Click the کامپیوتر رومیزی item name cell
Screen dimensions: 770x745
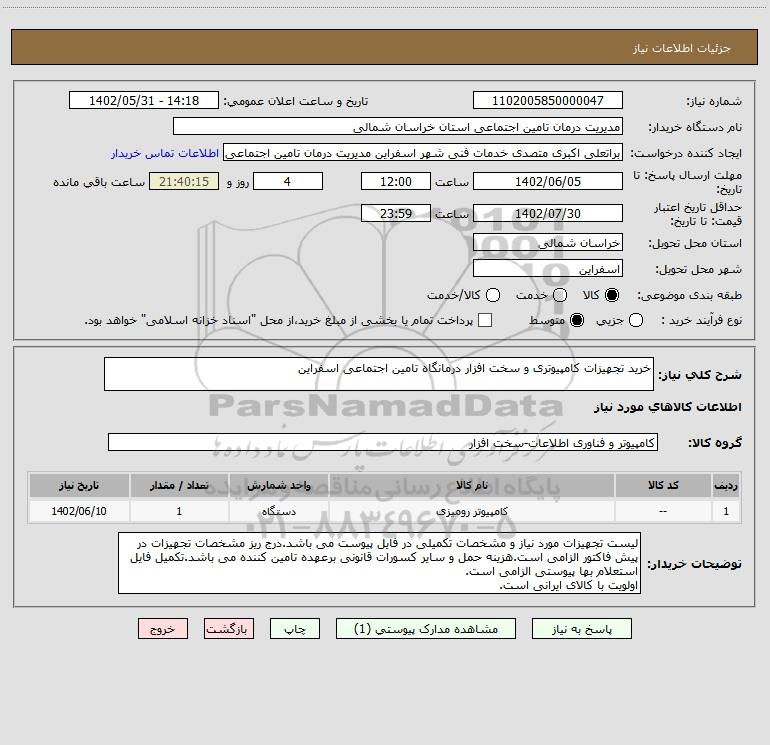[471, 511]
